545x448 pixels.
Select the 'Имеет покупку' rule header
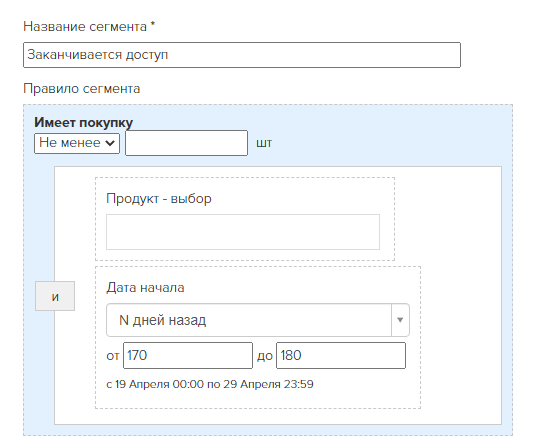(x=83, y=122)
